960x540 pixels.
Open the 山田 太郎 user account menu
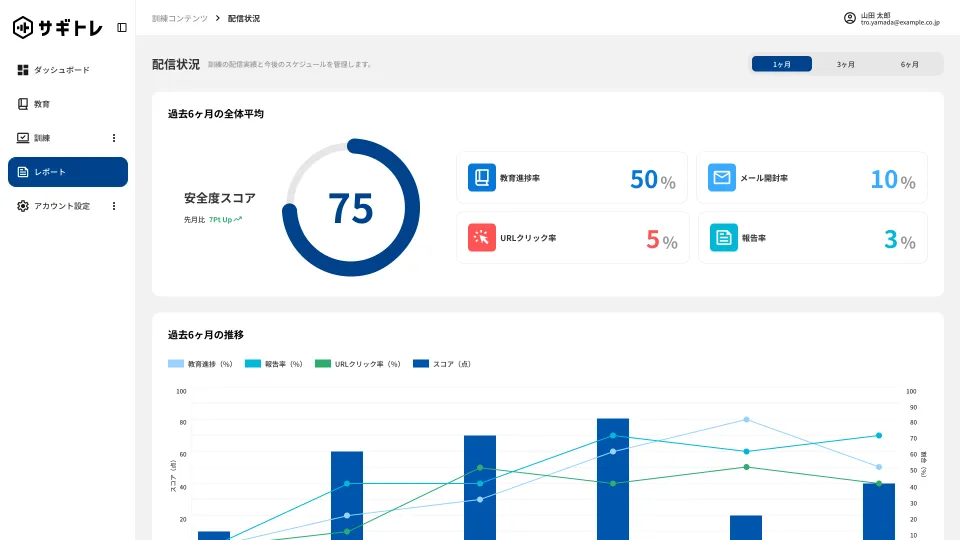pyautogui.click(x=892, y=18)
